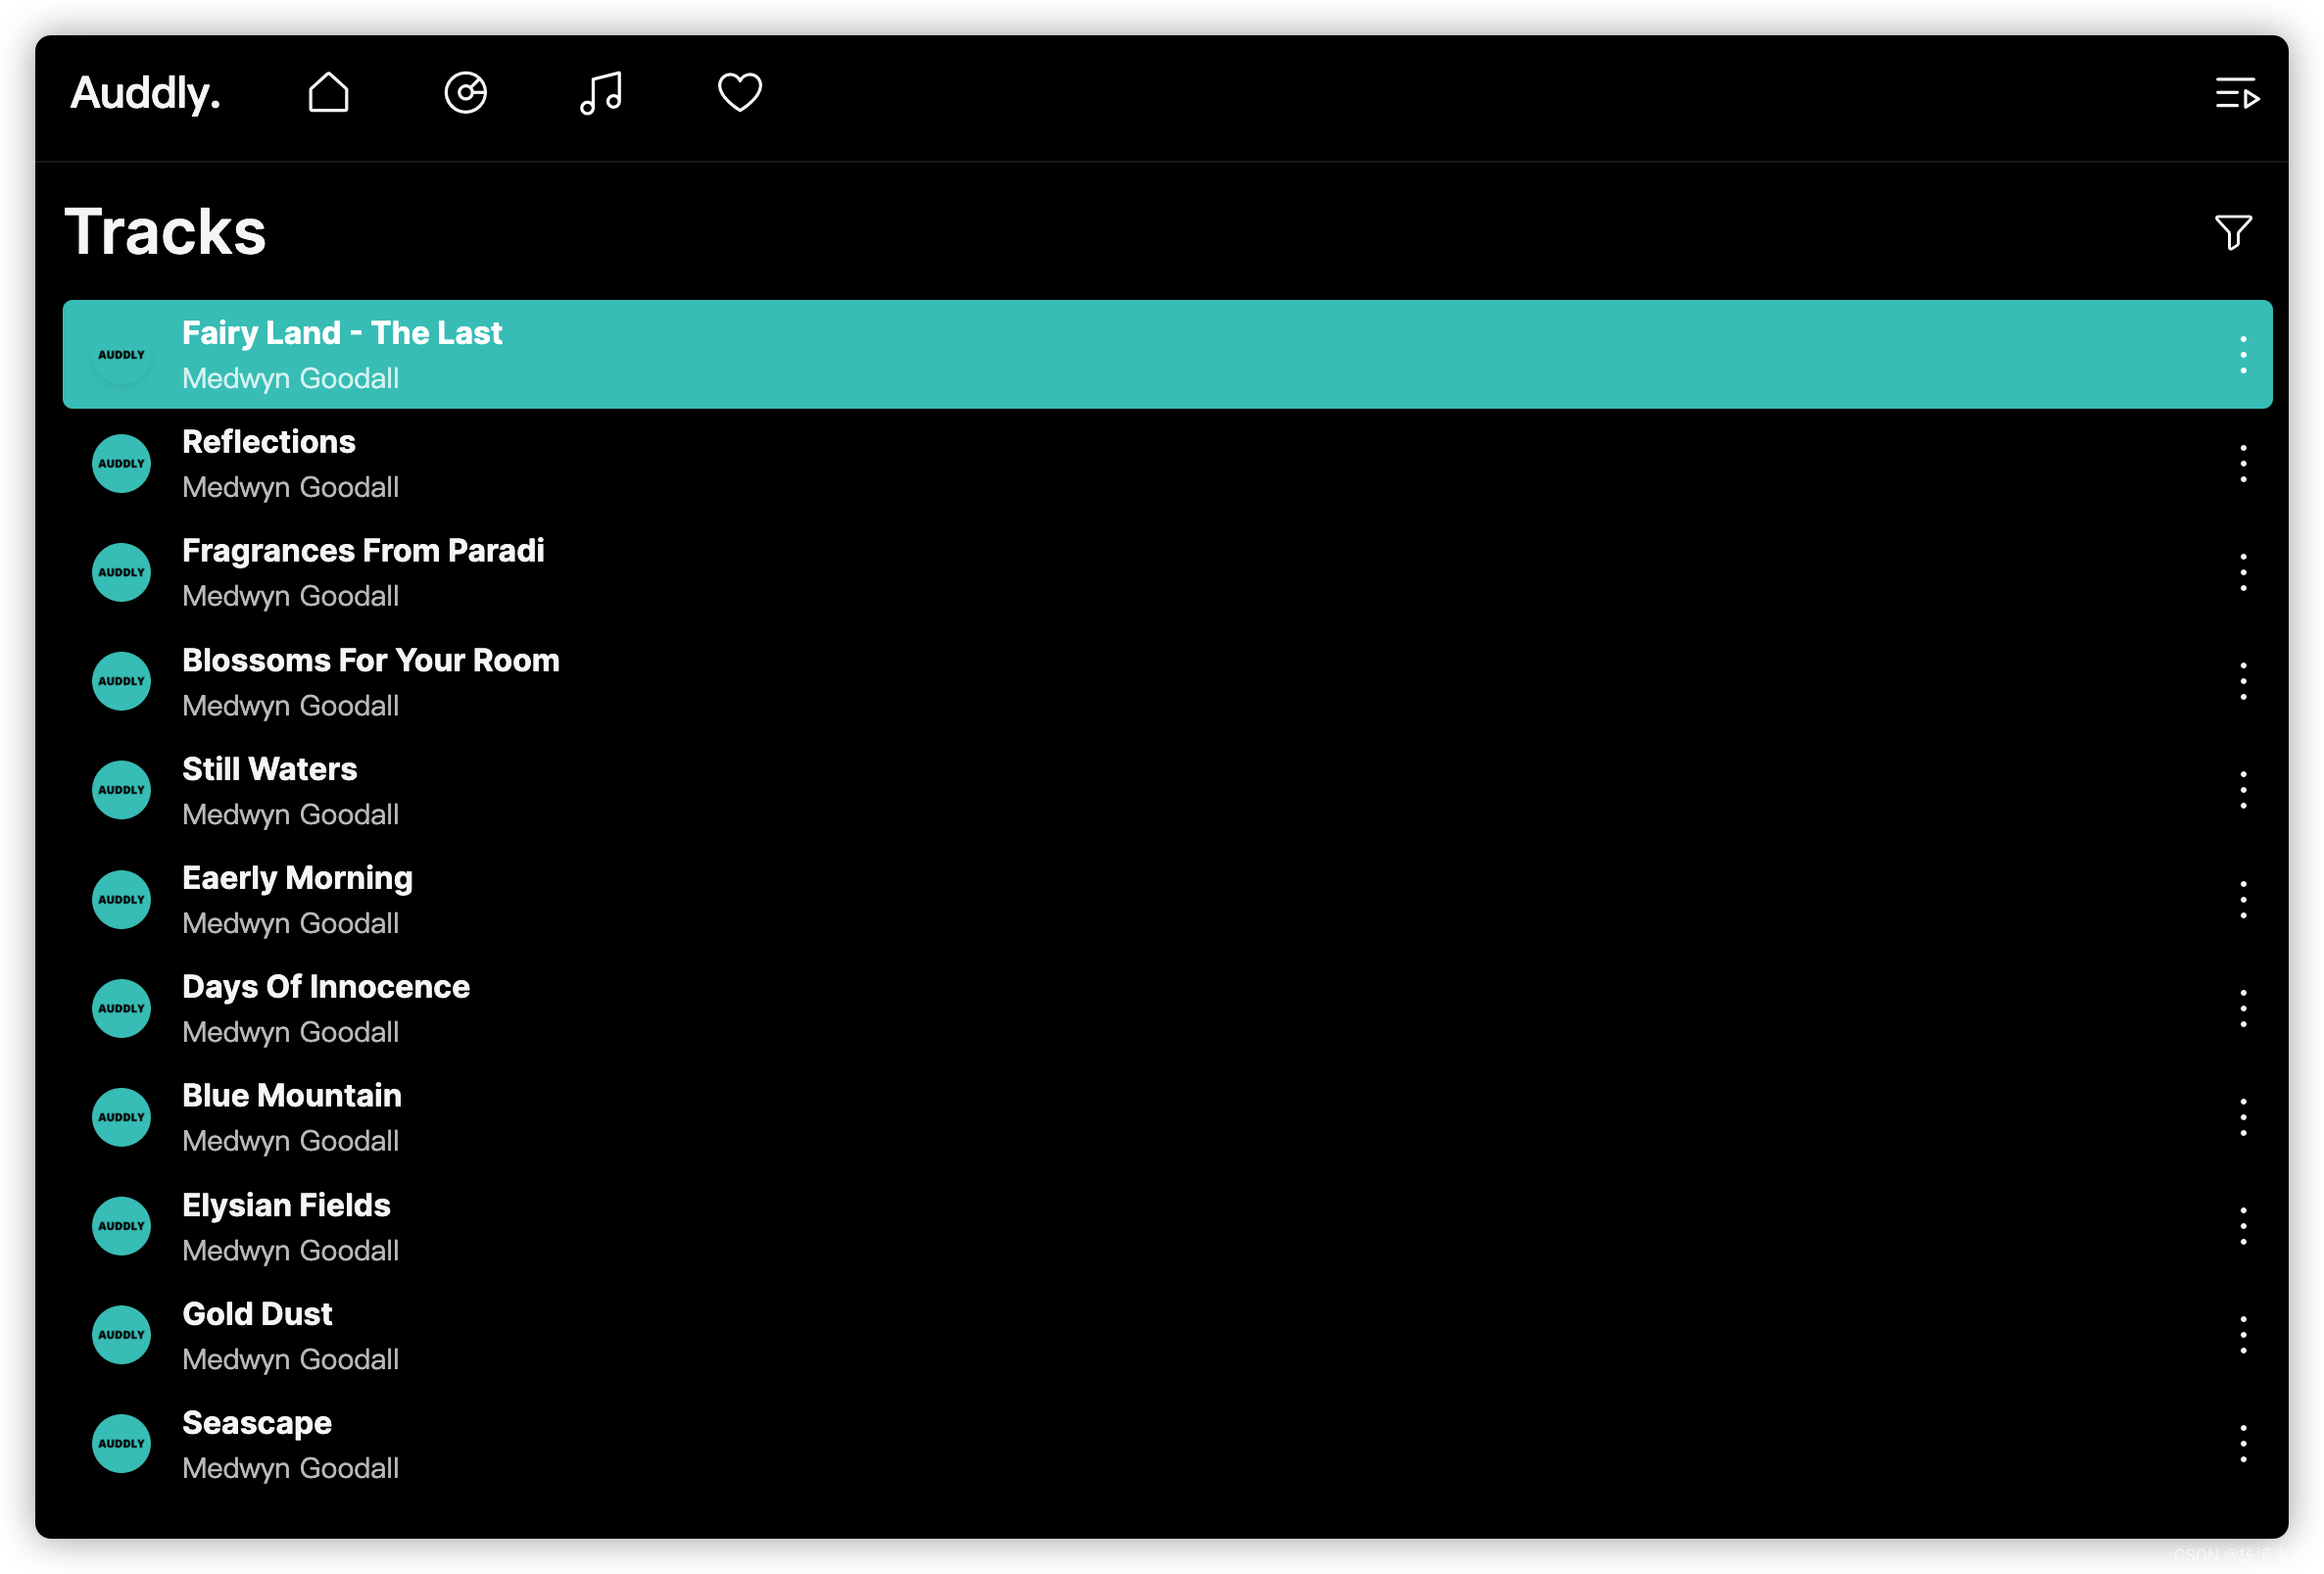The width and height of the screenshot is (2324, 1574).
Task: Click Medwyn Goodall under Fairy Land - The Last
Action: point(291,379)
